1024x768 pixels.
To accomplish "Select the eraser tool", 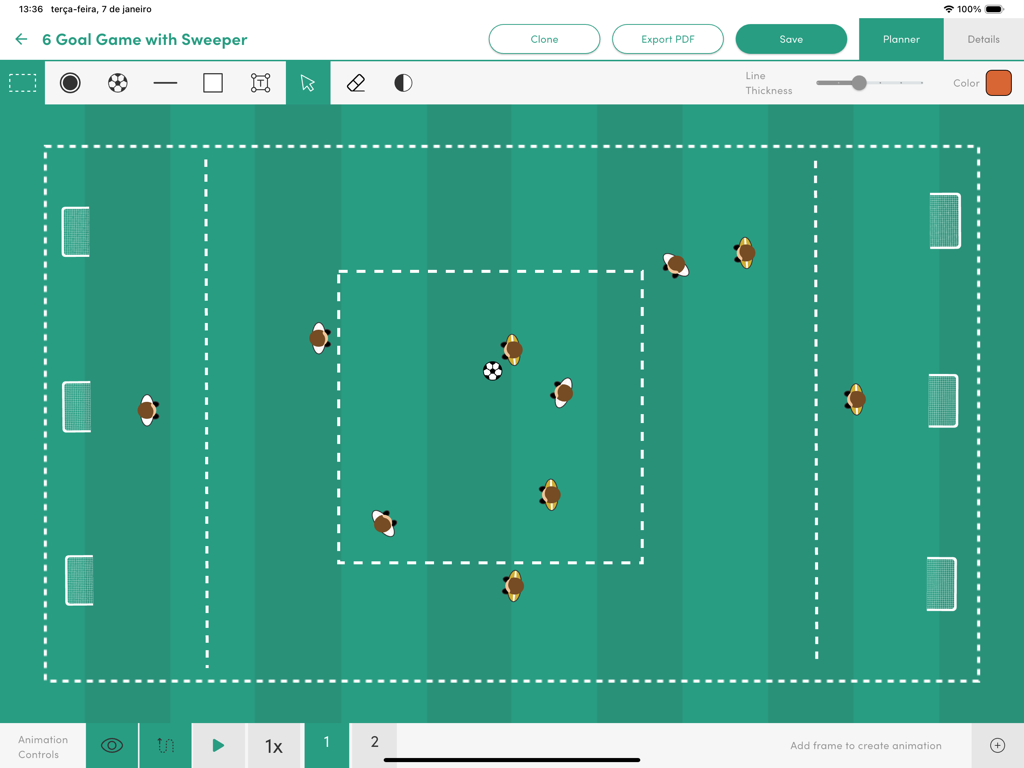I will (x=355, y=83).
